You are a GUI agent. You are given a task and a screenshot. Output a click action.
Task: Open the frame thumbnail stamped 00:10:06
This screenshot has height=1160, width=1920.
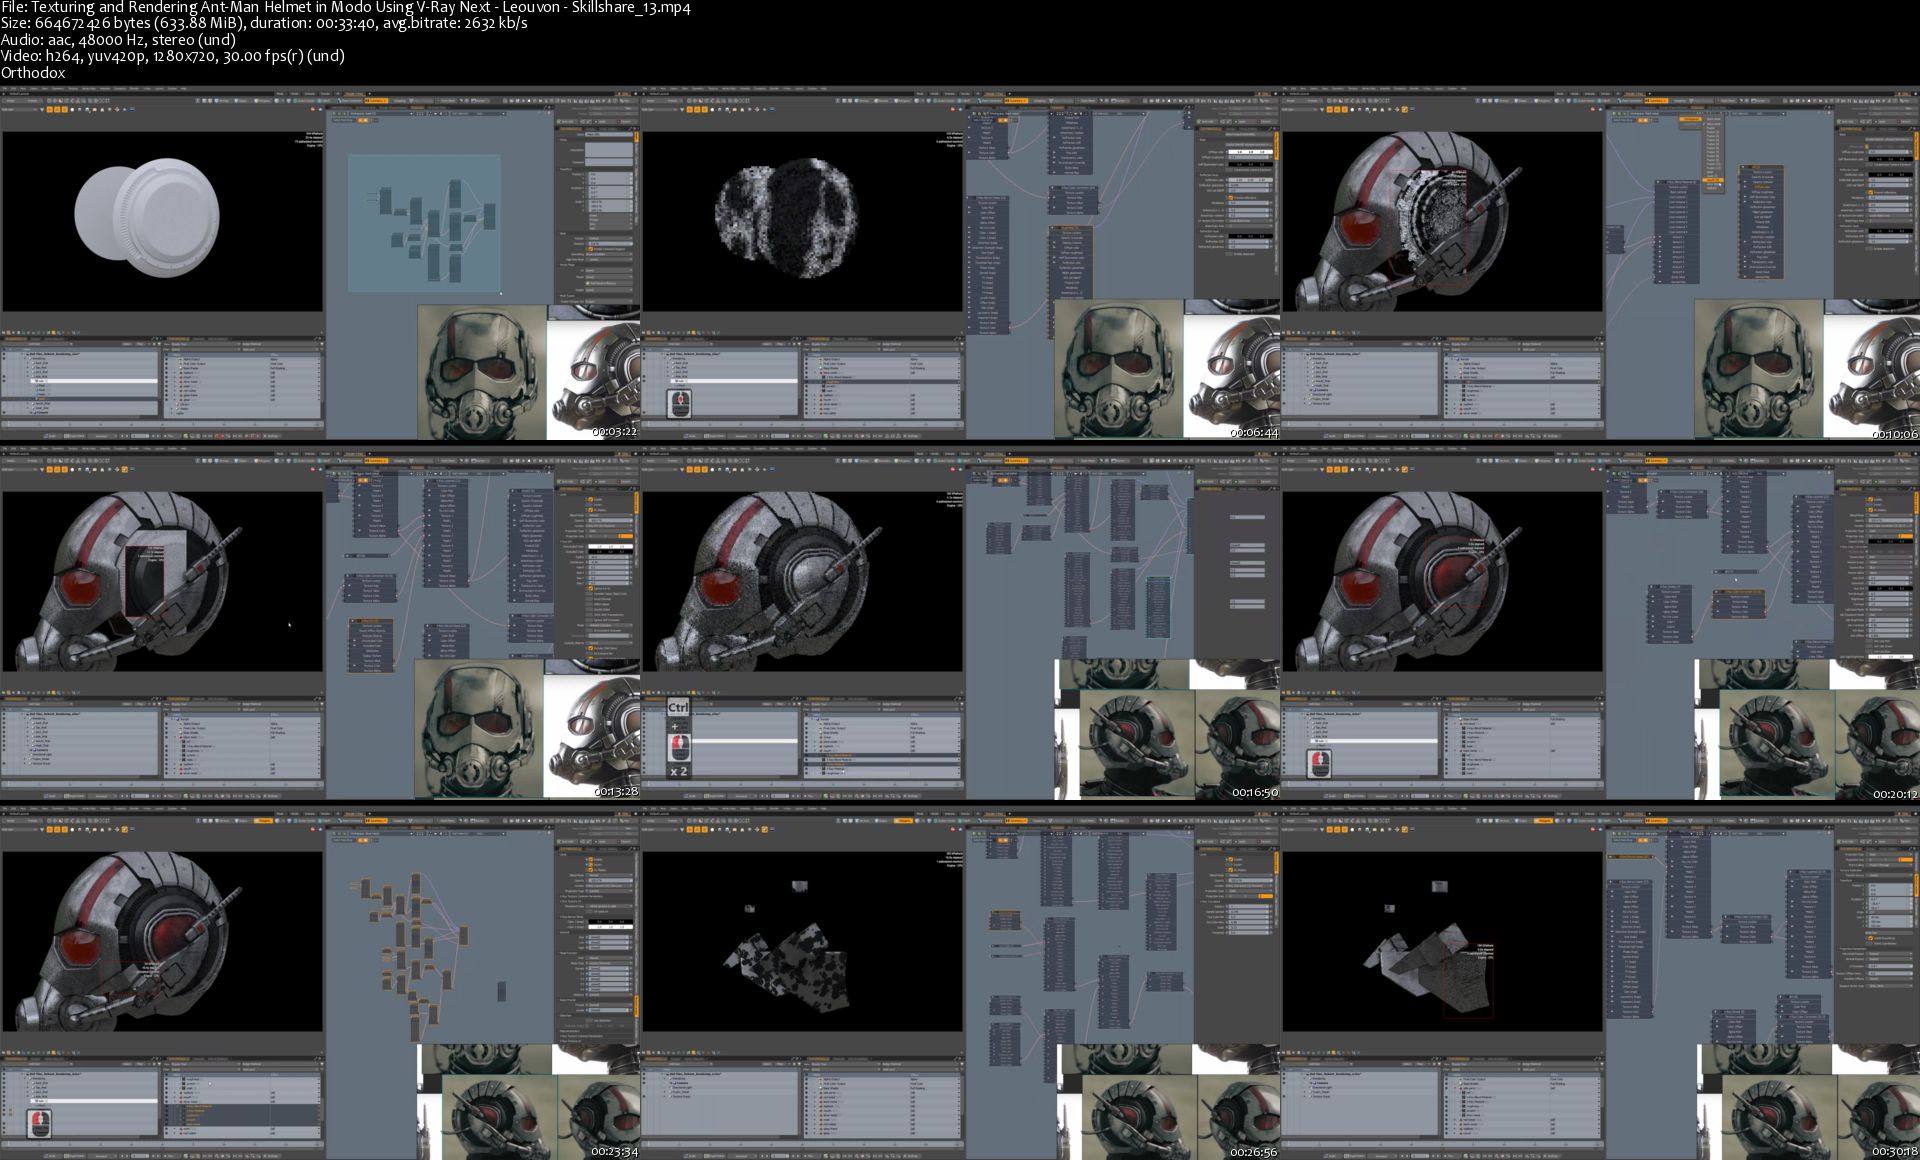(x=1600, y=264)
